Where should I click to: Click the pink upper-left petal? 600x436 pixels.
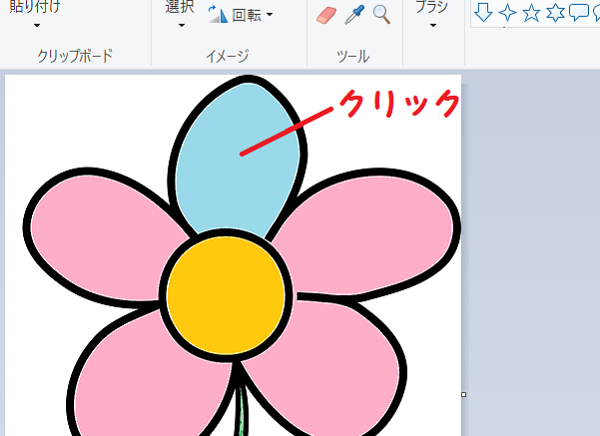(x=103, y=237)
